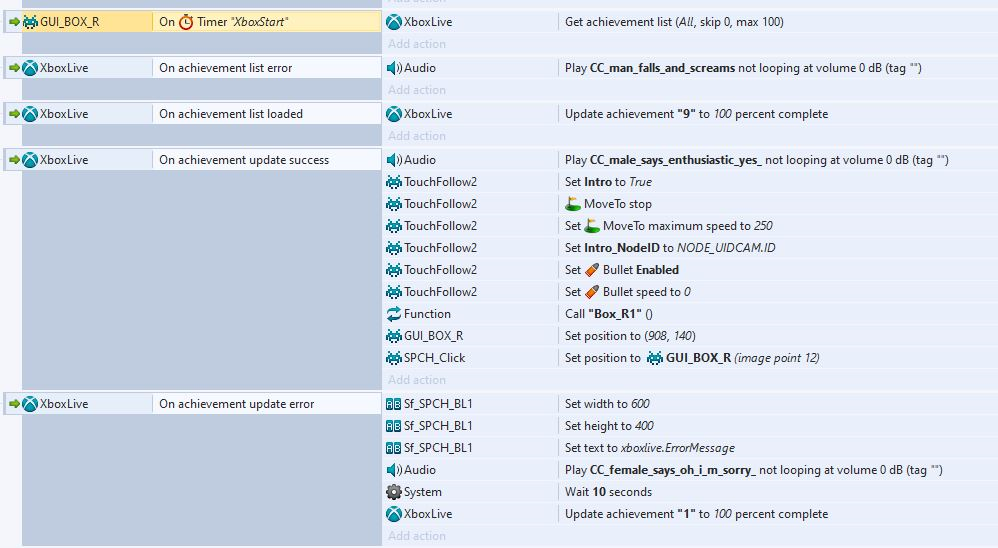Click 'Add action' under Get achievement list
998x548 pixels.
(417, 44)
